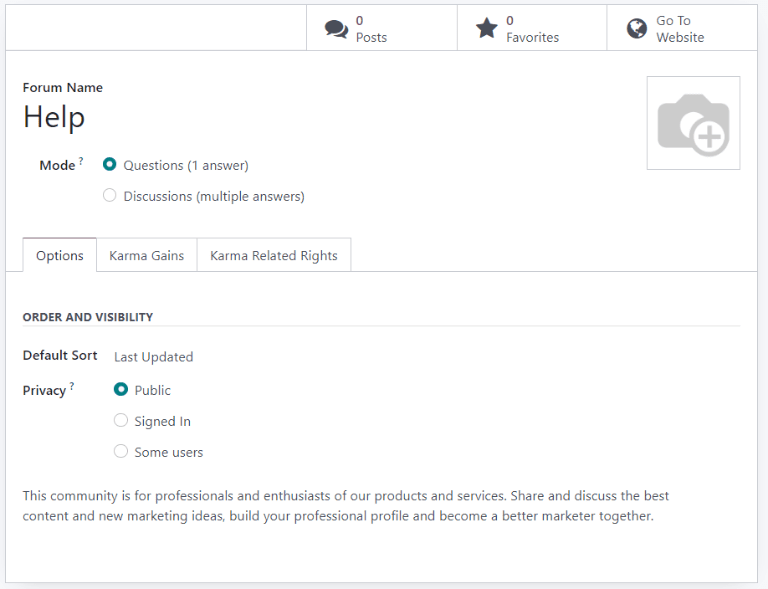Click the Default Sort label

[60, 355]
